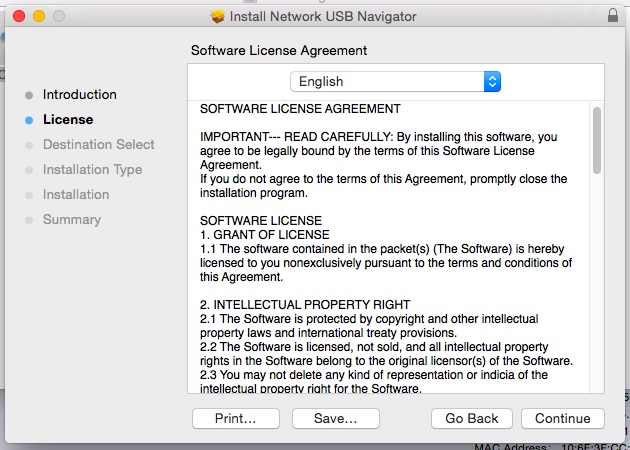Click the '1. GRANT OF LICENSE' line
The height and width of the screenshot is (450, 630).
pyautogui.click(x=265, y=235)
